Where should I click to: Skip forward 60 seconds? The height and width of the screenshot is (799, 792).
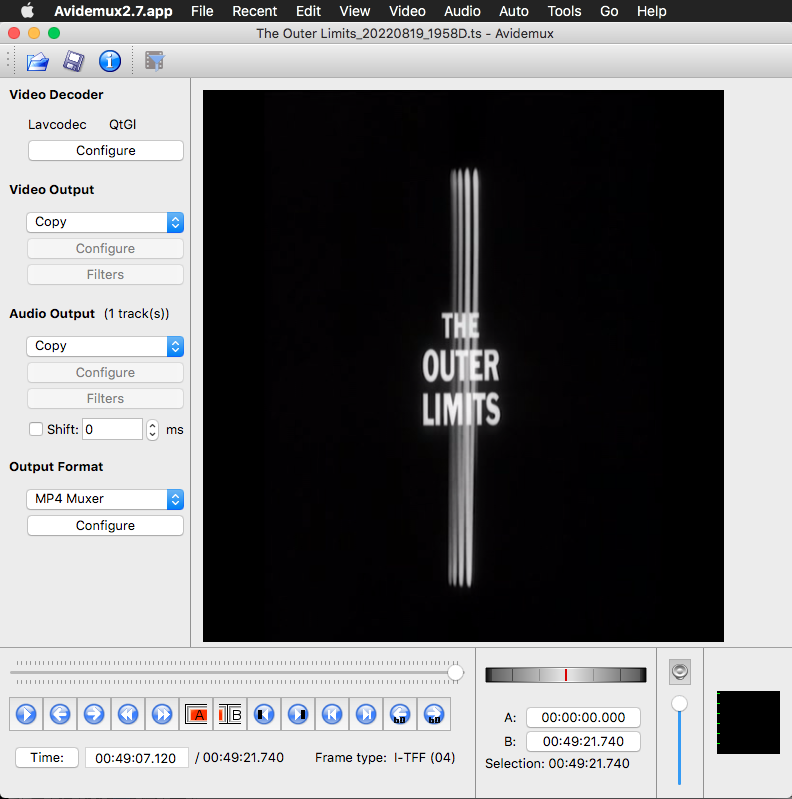[434, 714]
